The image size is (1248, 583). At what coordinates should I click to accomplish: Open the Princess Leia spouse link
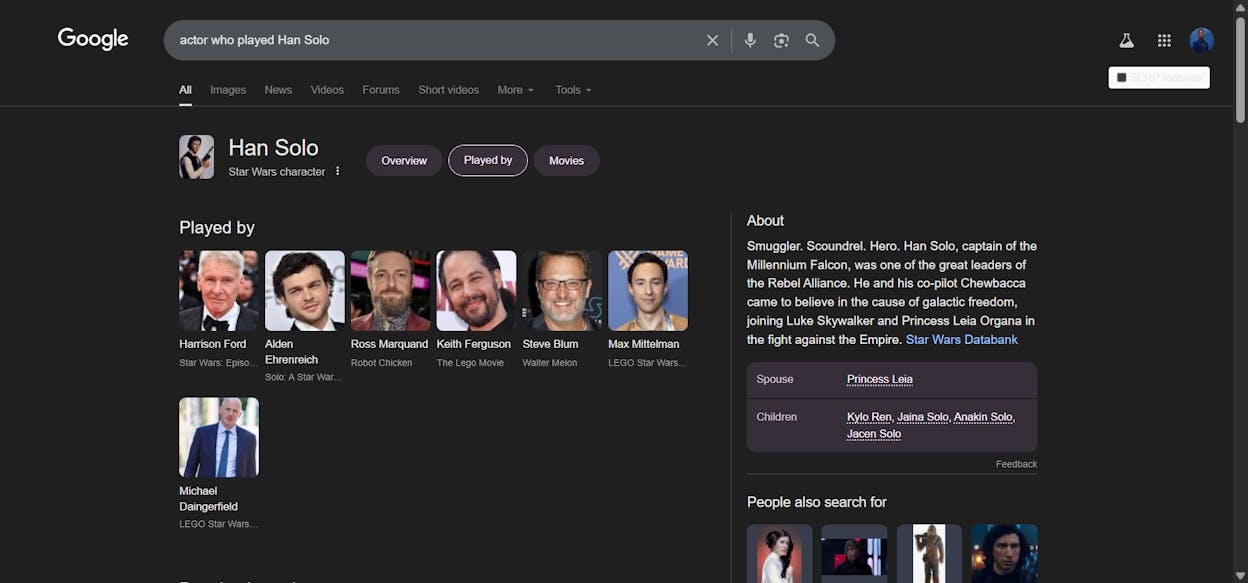tap(880, 379)
